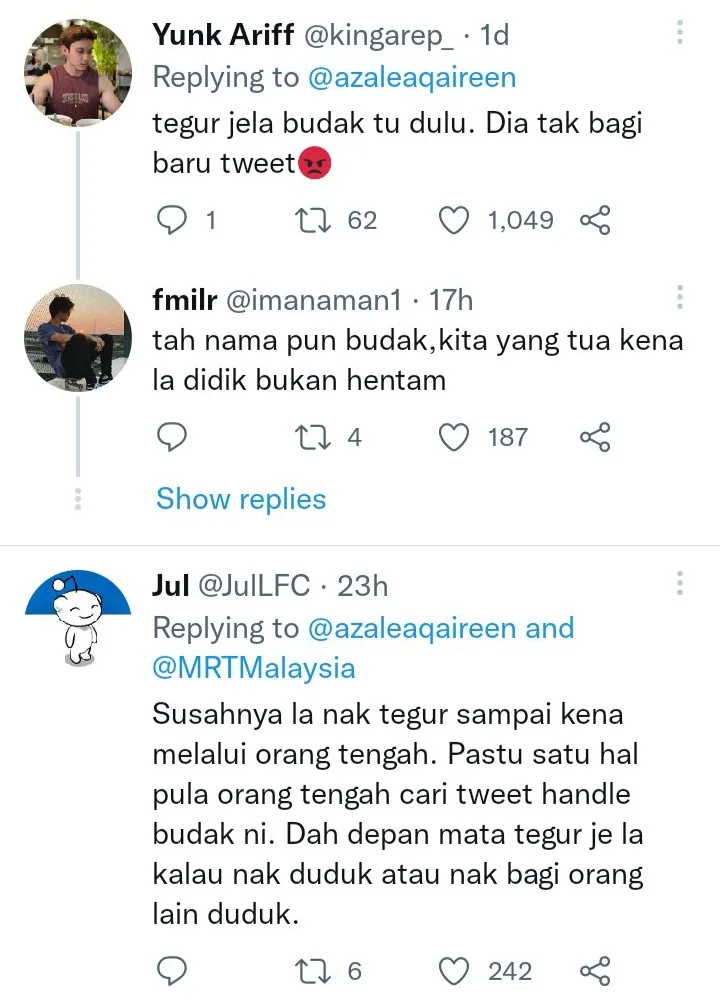This screenshot has width=720, height=1008.
Task: Reply to Jul's tweet
Action: [x=173, y=971]
